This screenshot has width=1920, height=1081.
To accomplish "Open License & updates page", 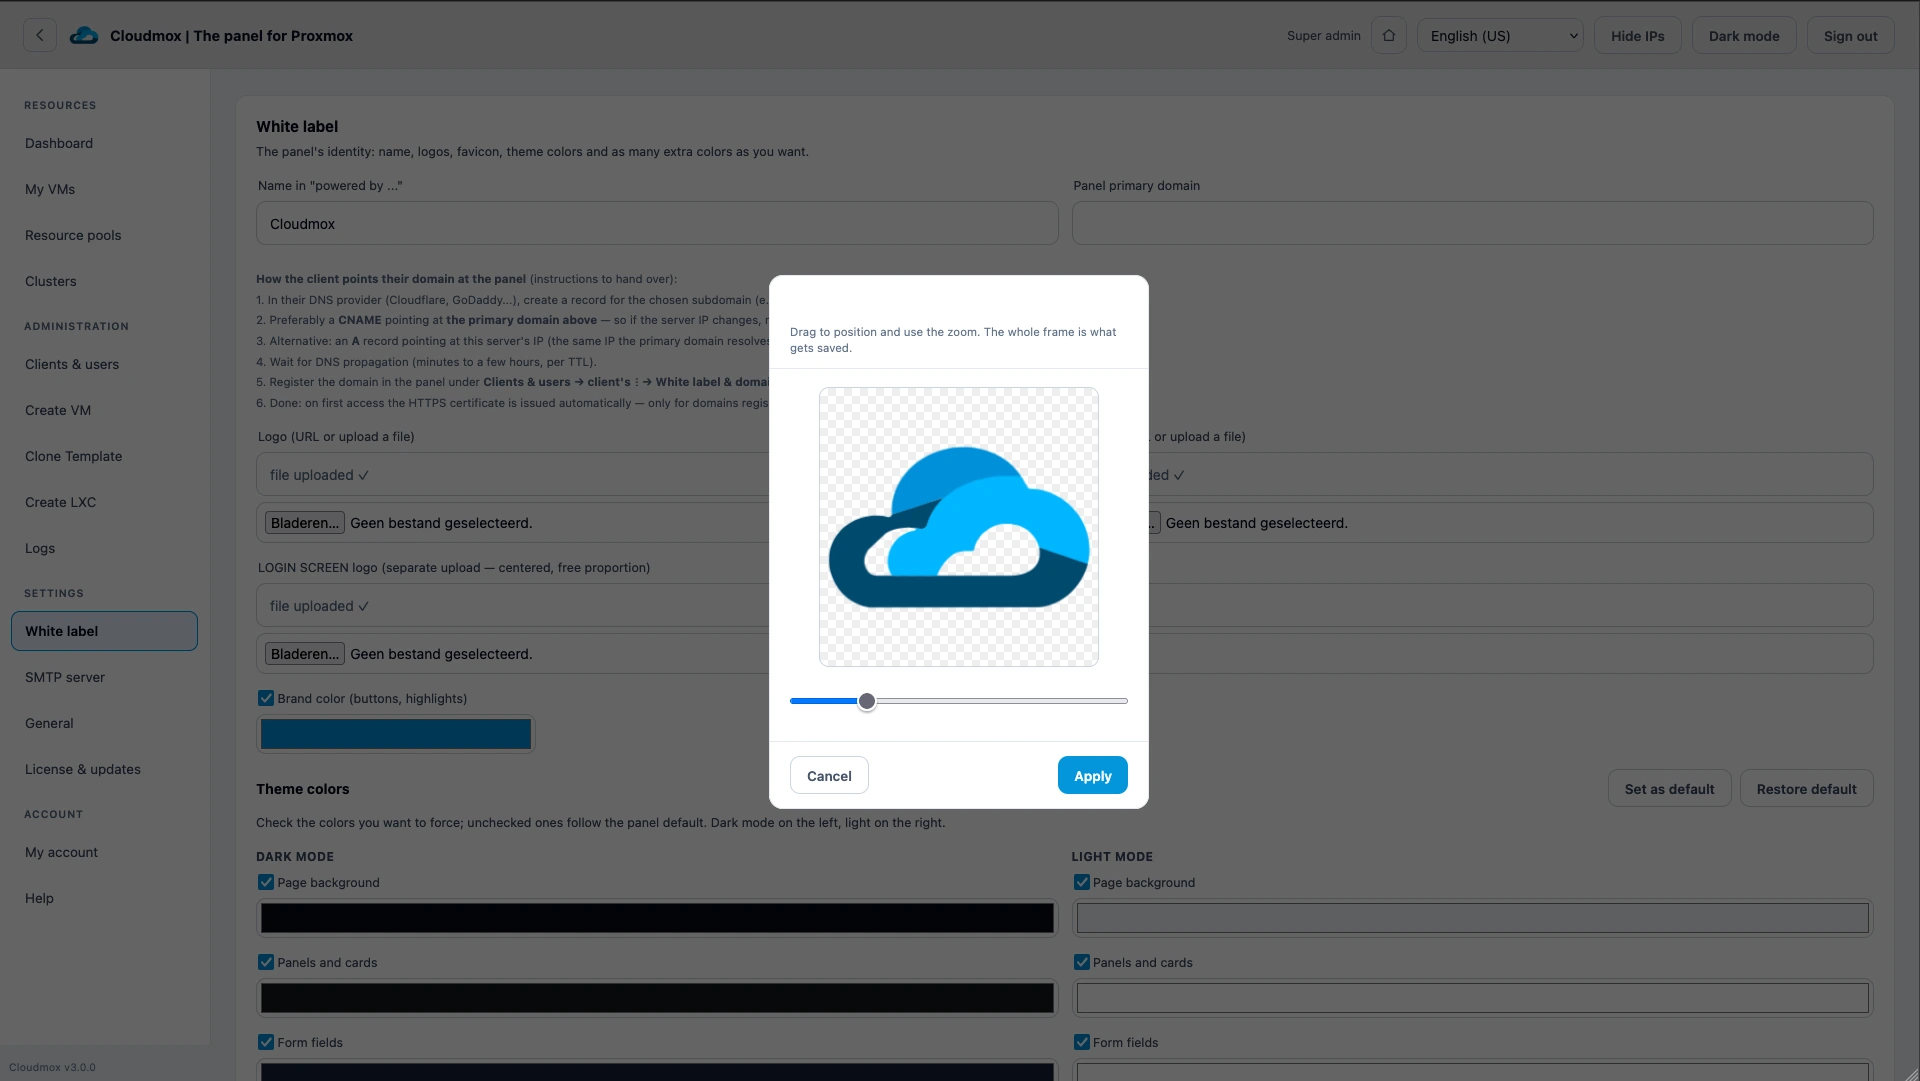I will pos(104,769).
